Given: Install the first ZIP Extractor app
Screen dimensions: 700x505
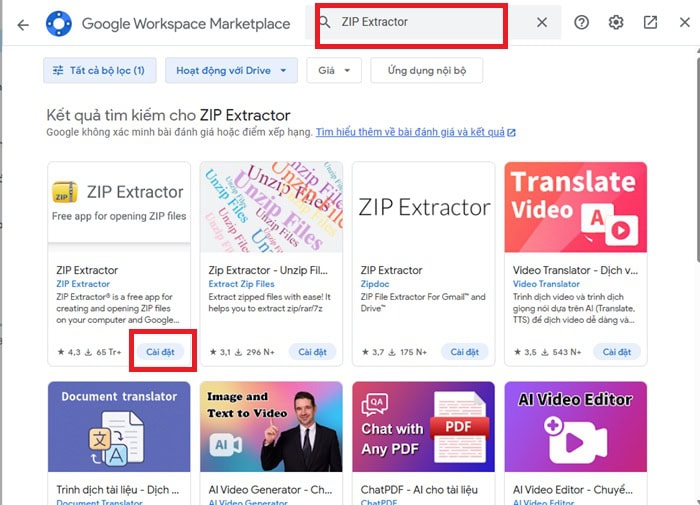Looking at the screenshot, I should pos(161,352).
